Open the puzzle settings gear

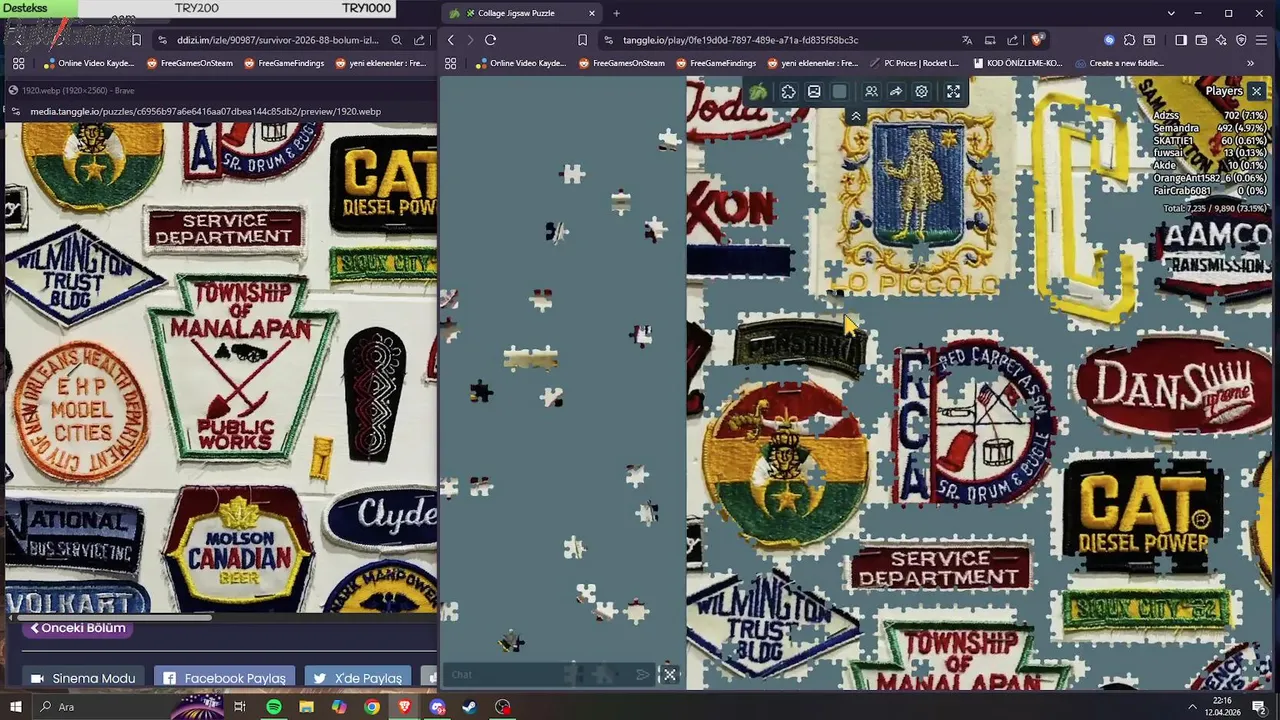click(922, 92)
